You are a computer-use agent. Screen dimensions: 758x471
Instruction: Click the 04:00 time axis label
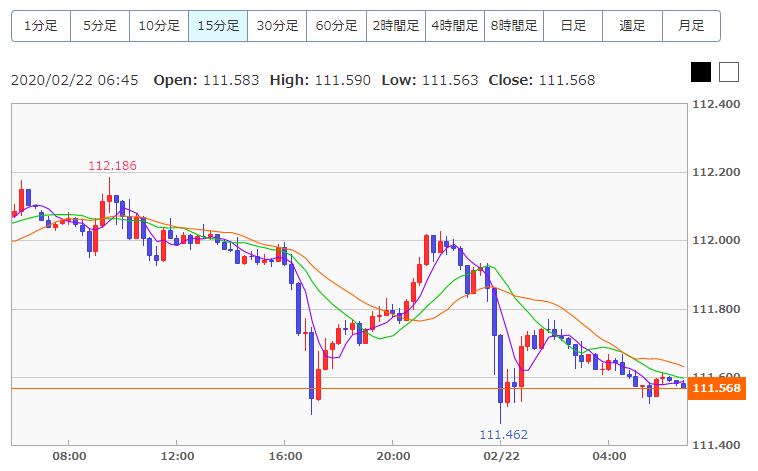609,456
